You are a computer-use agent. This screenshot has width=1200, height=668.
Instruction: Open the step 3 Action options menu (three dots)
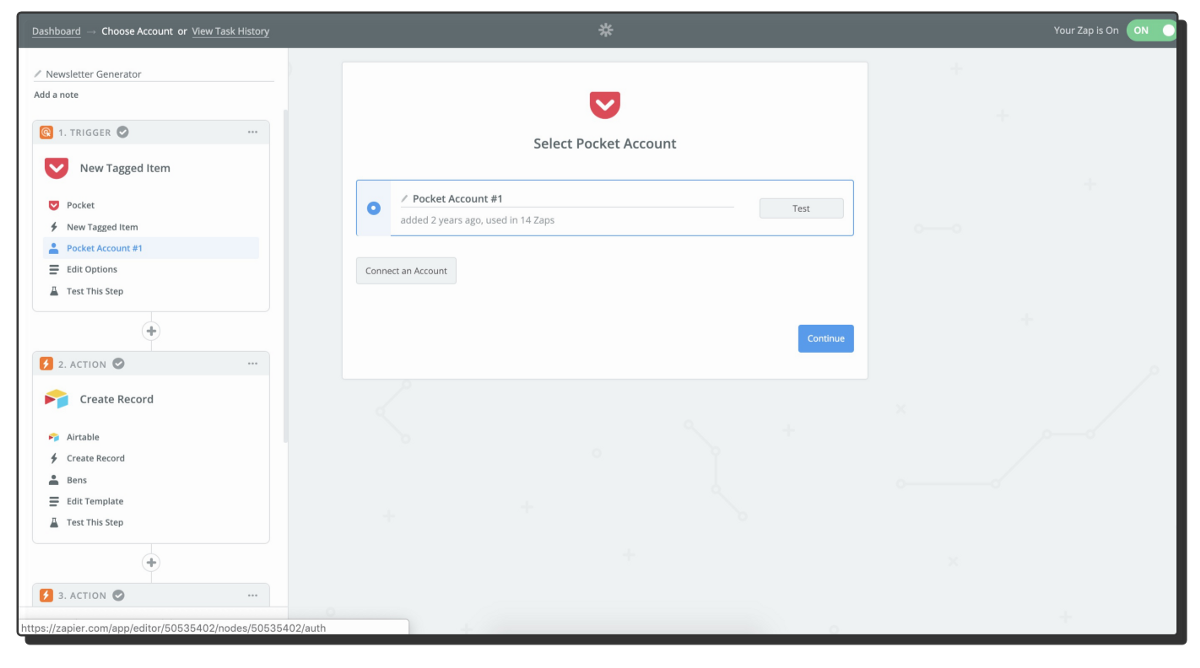coord(253,595)
